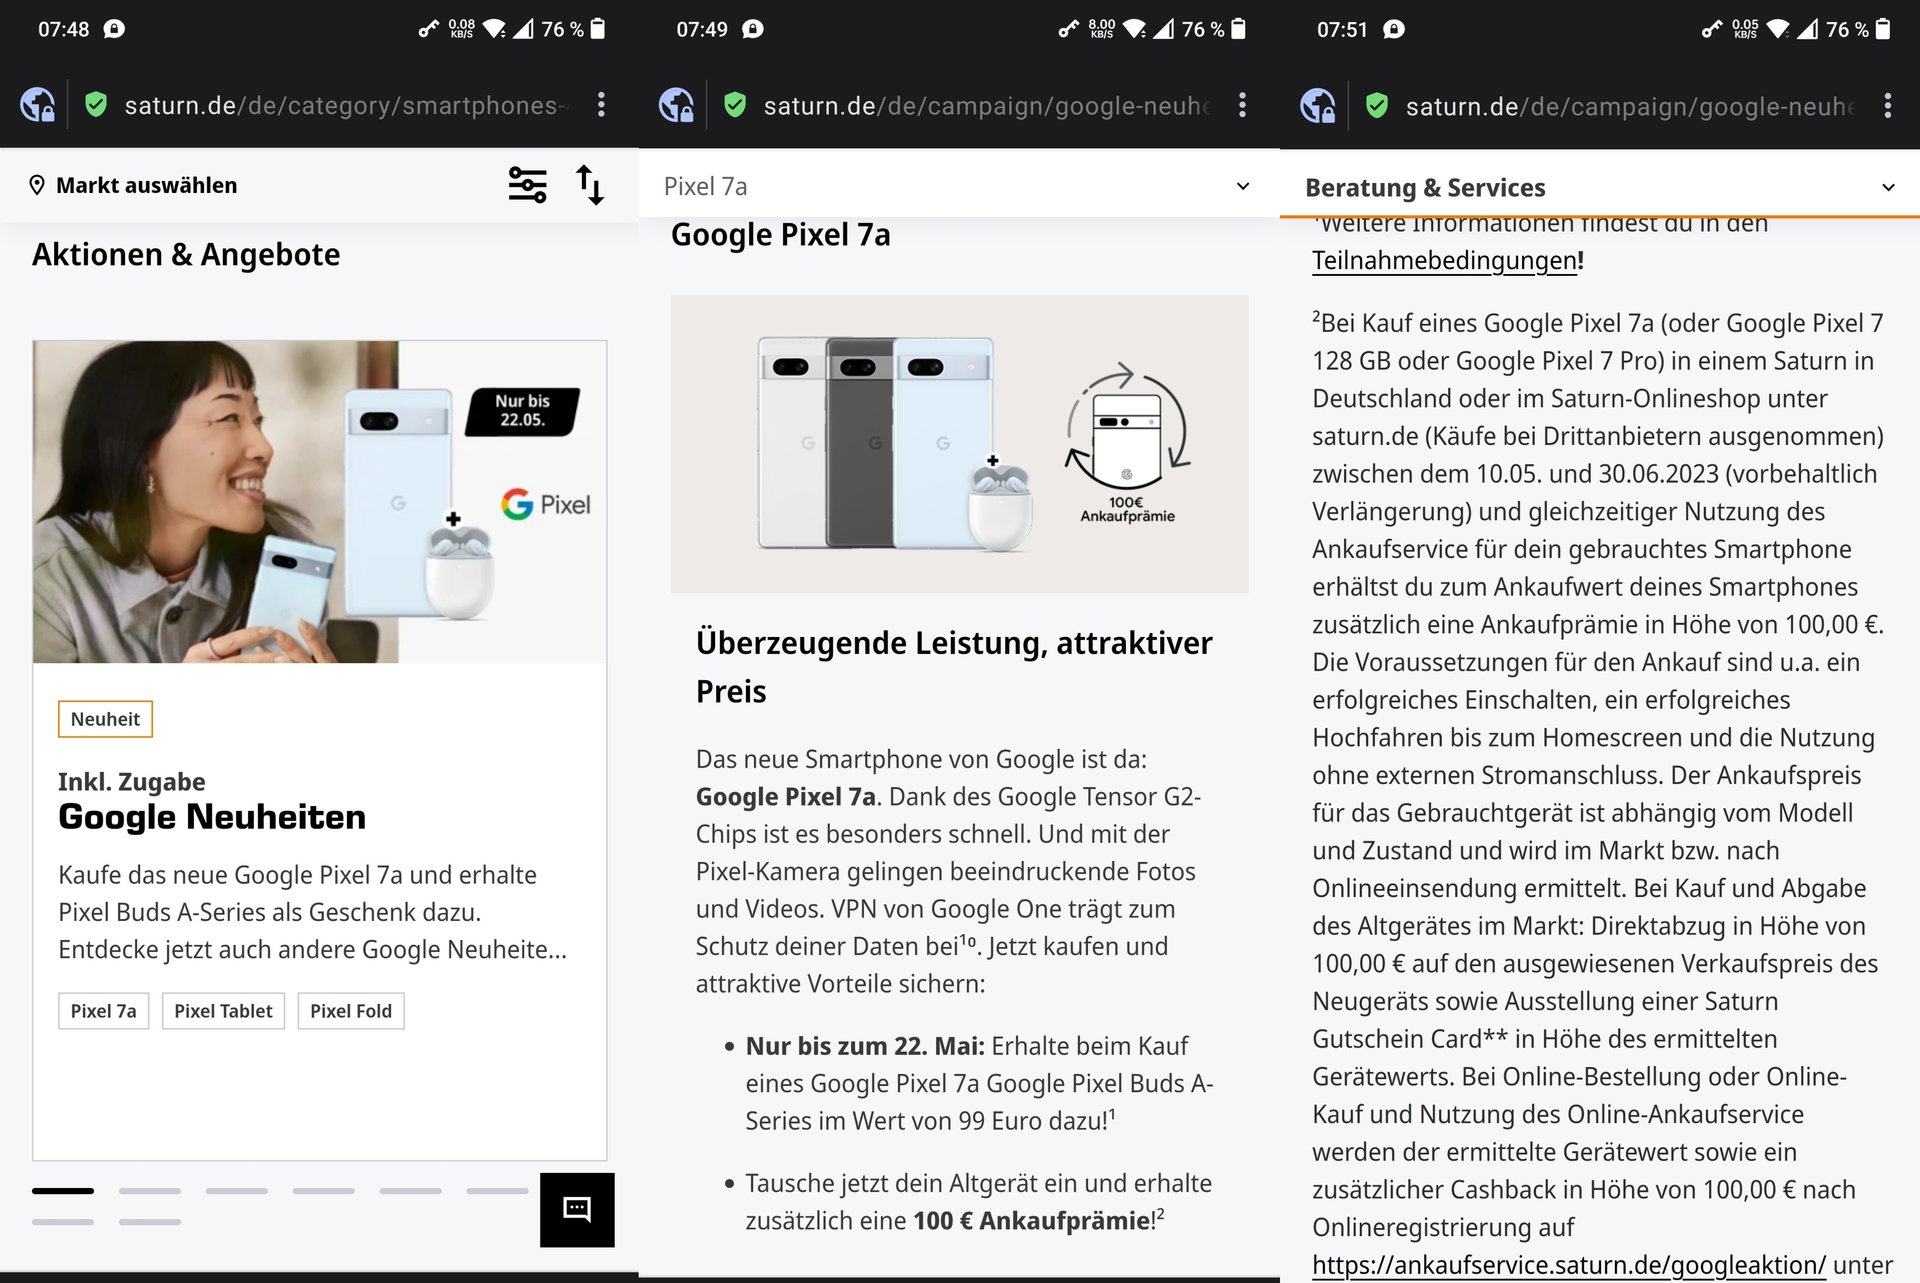This screenshot has width=1920, height=1283.
Task: Go to first carousel indicator dash
Action: 63,1191
